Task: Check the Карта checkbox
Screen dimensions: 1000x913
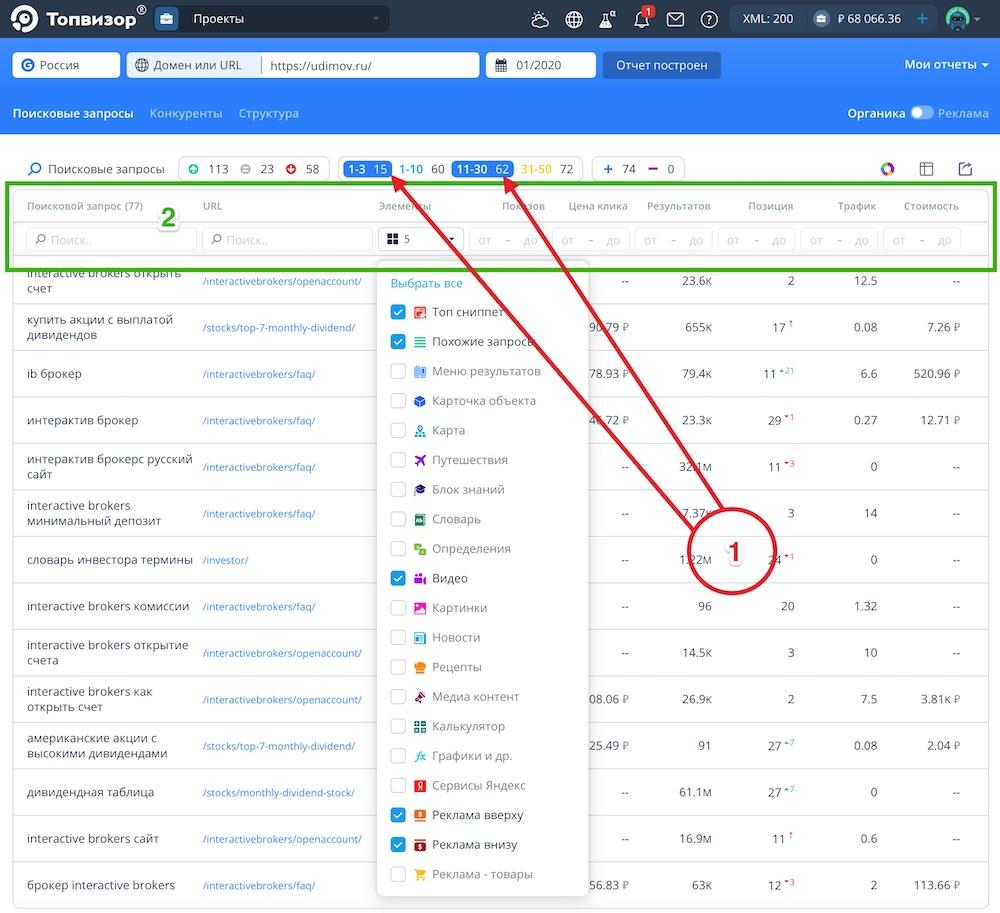Action: pyautogui.click(x=398, y=430)
